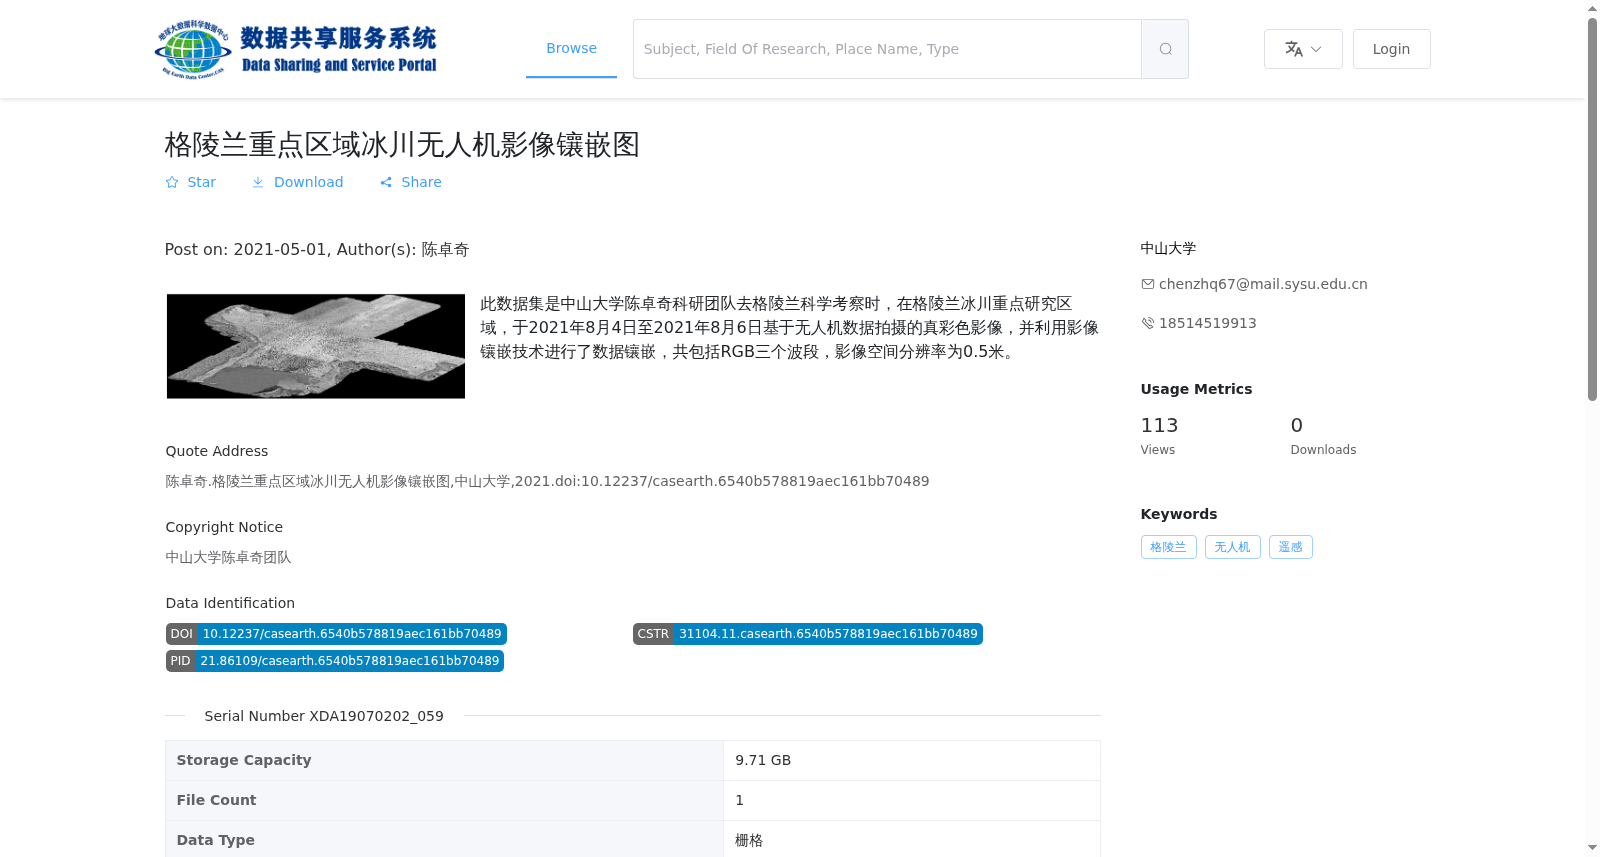Click the 0 Downloads metric

1323,436
